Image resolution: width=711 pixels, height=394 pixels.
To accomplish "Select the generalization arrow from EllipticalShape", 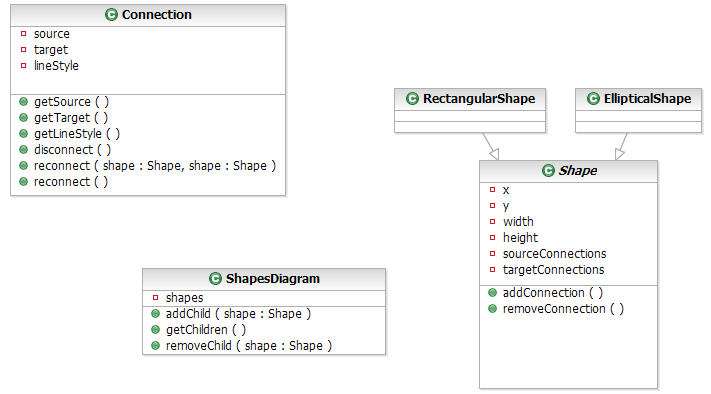I will [622, 146].
